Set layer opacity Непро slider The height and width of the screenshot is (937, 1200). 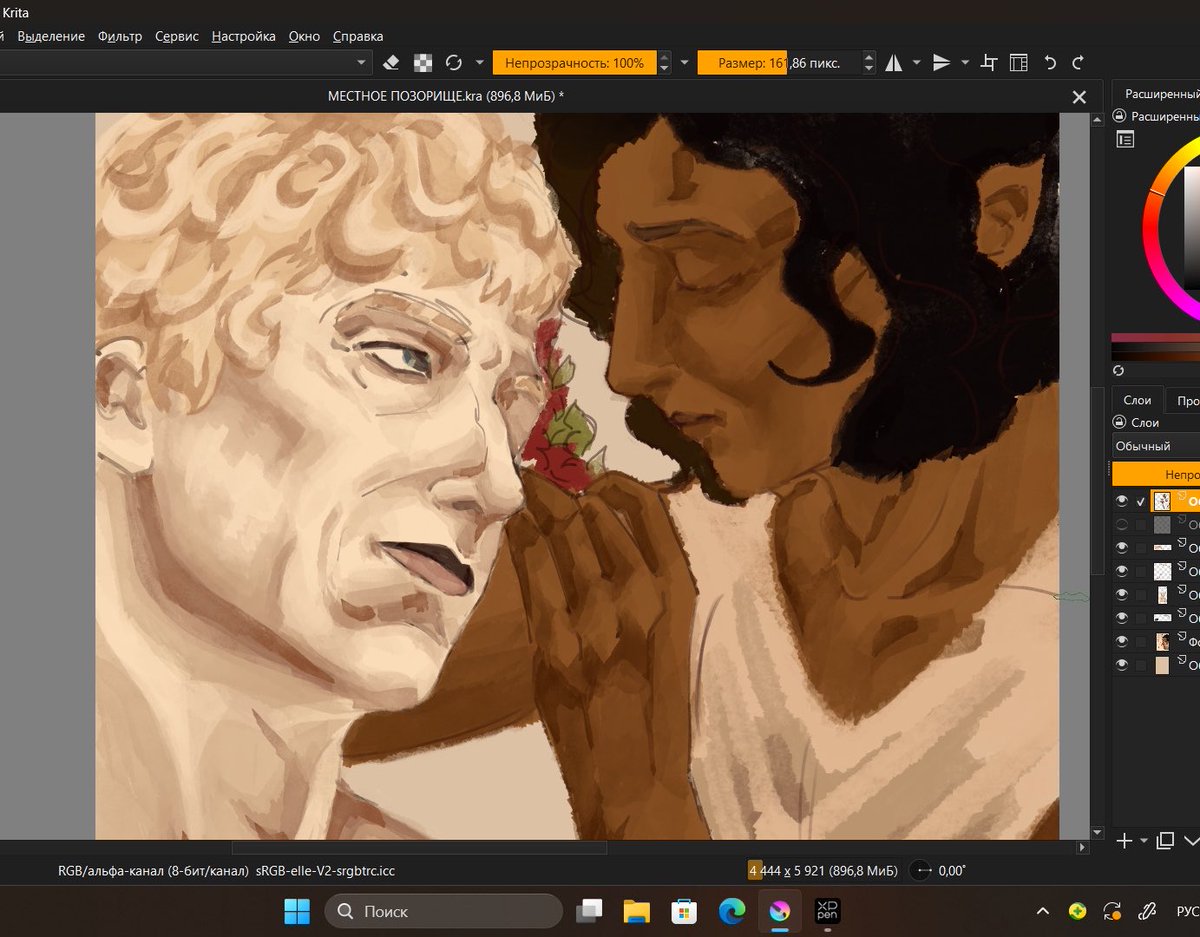pyautogui.click(x=1156, y=474)
